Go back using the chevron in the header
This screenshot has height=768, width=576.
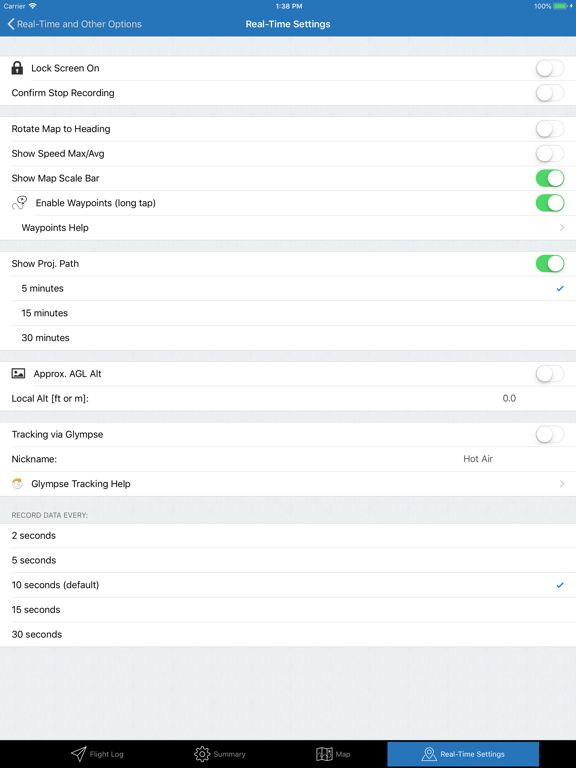click(x=11, y=24)
